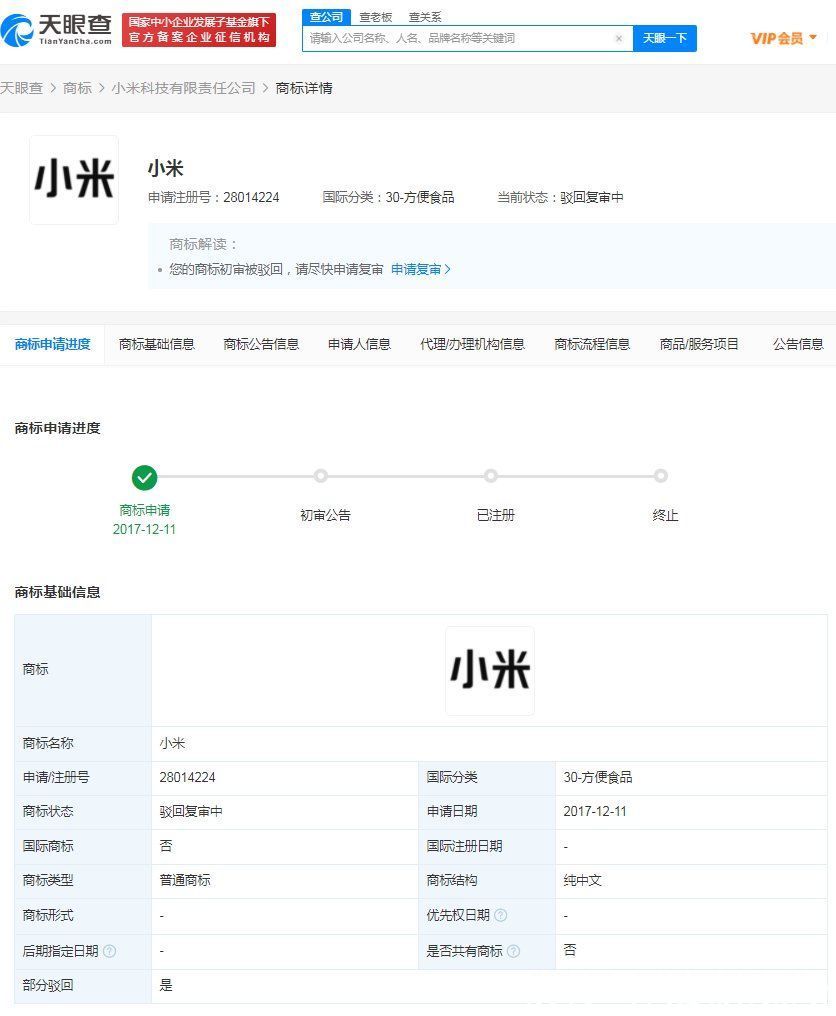Switch to the 公告信息 tab
This screenshot has width=836, height=1016.
coord(798,344)
